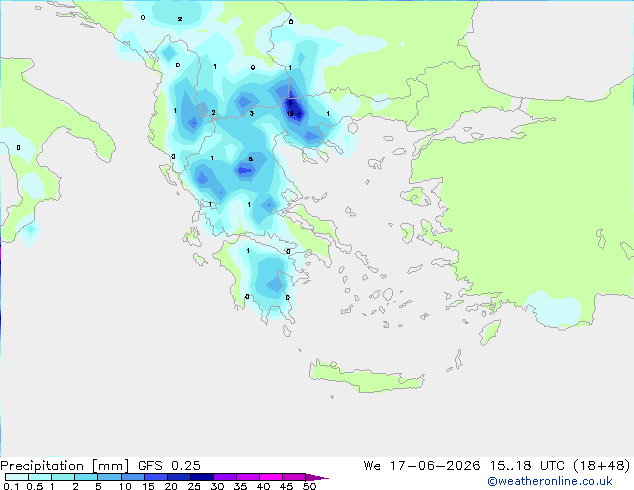Image resolution: width=634 pixels, height=490 pixels.
Task: Click the 25–30 mm dark navy swatch
Action: (202, 477)
